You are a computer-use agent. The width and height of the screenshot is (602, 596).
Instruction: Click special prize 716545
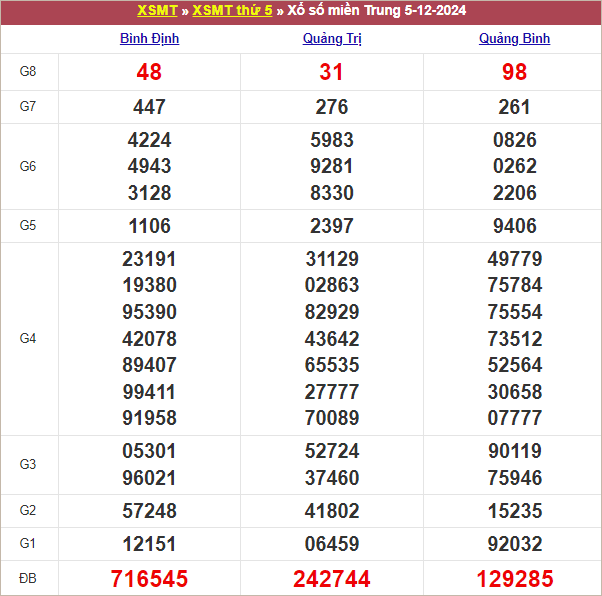coord(149,579)
